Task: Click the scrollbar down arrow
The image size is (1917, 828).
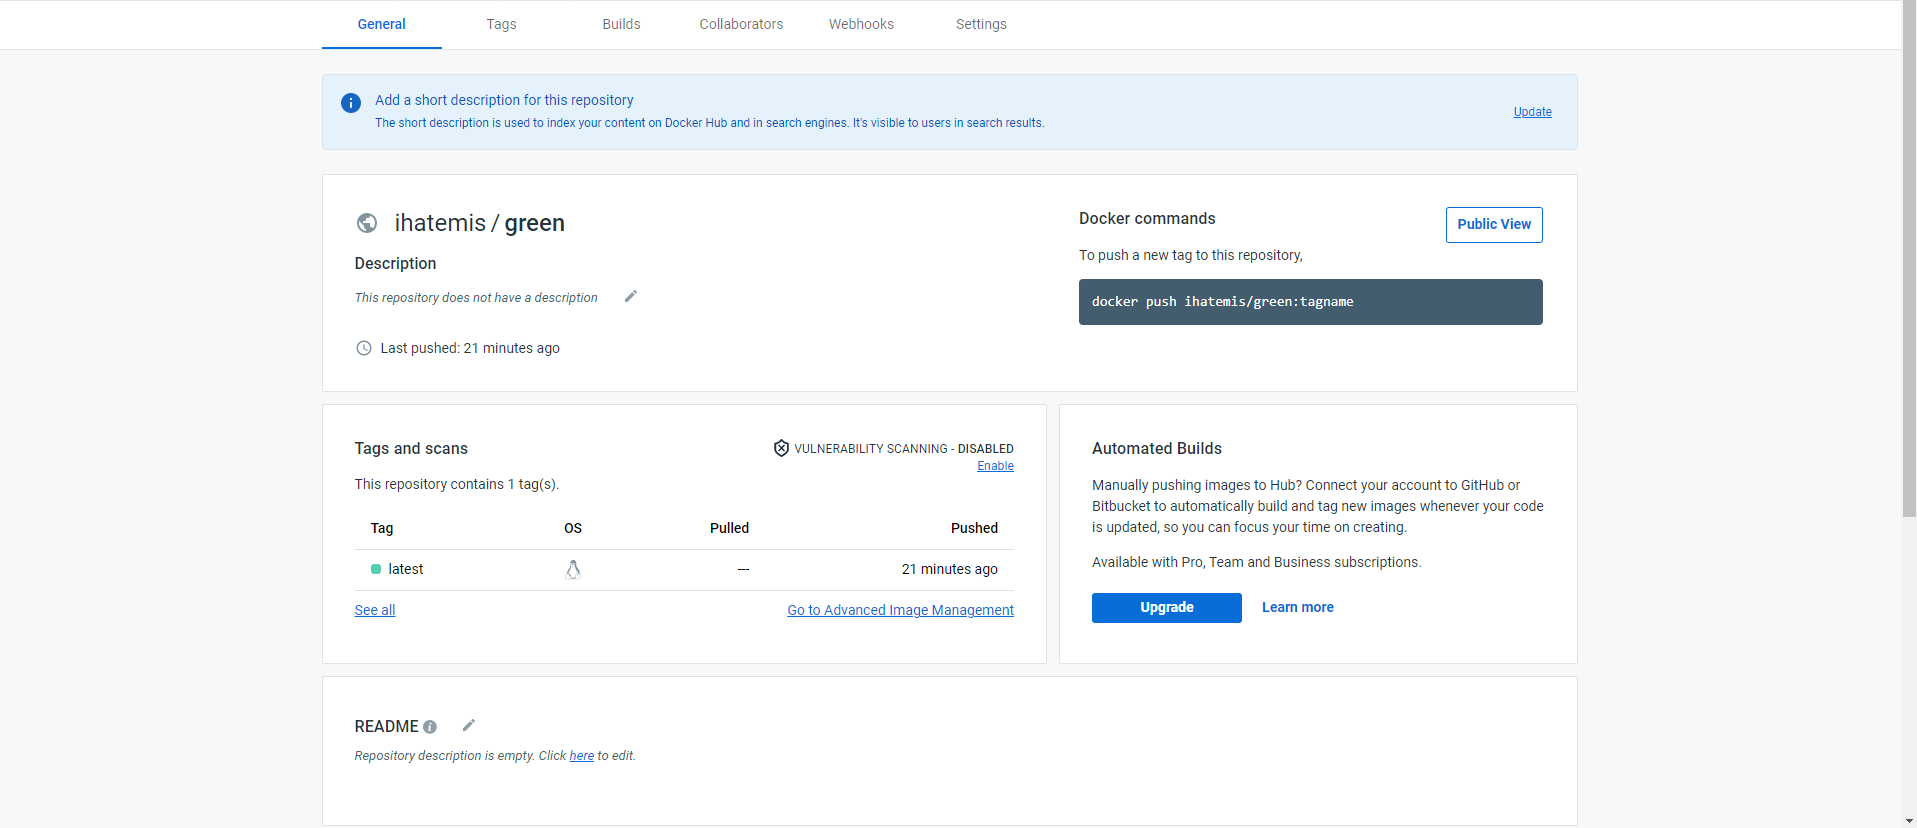Action: [x=1909, y=821]
